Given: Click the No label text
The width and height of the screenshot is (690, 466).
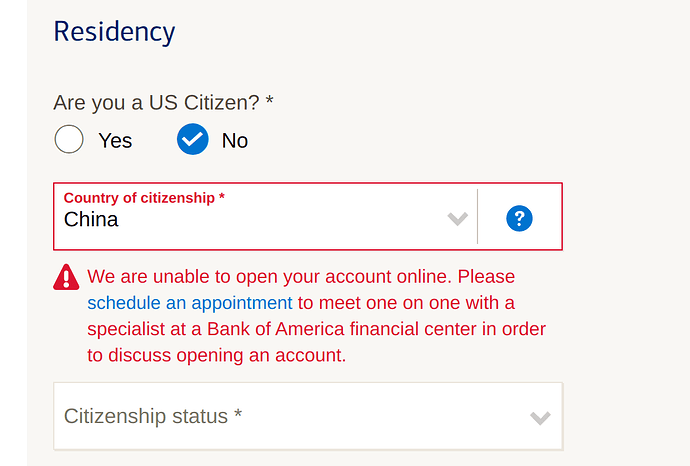Looking at the screenshot, I should [235, 141].
